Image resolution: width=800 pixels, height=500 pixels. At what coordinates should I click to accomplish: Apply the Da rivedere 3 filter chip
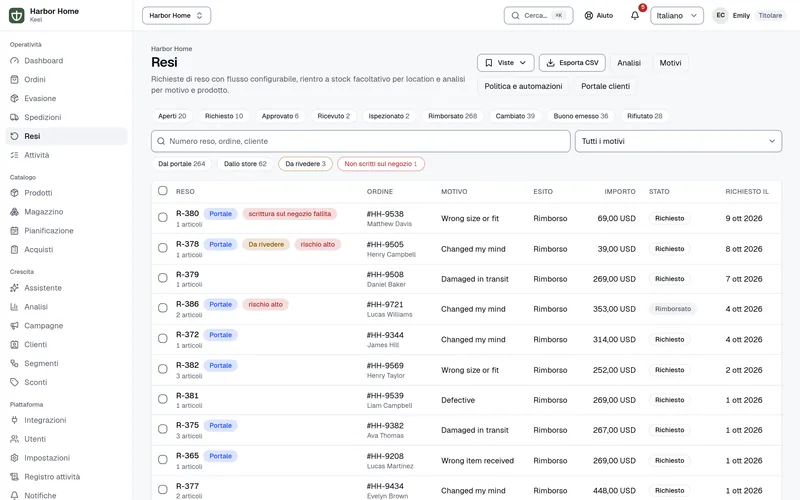(x=305, y=164)
